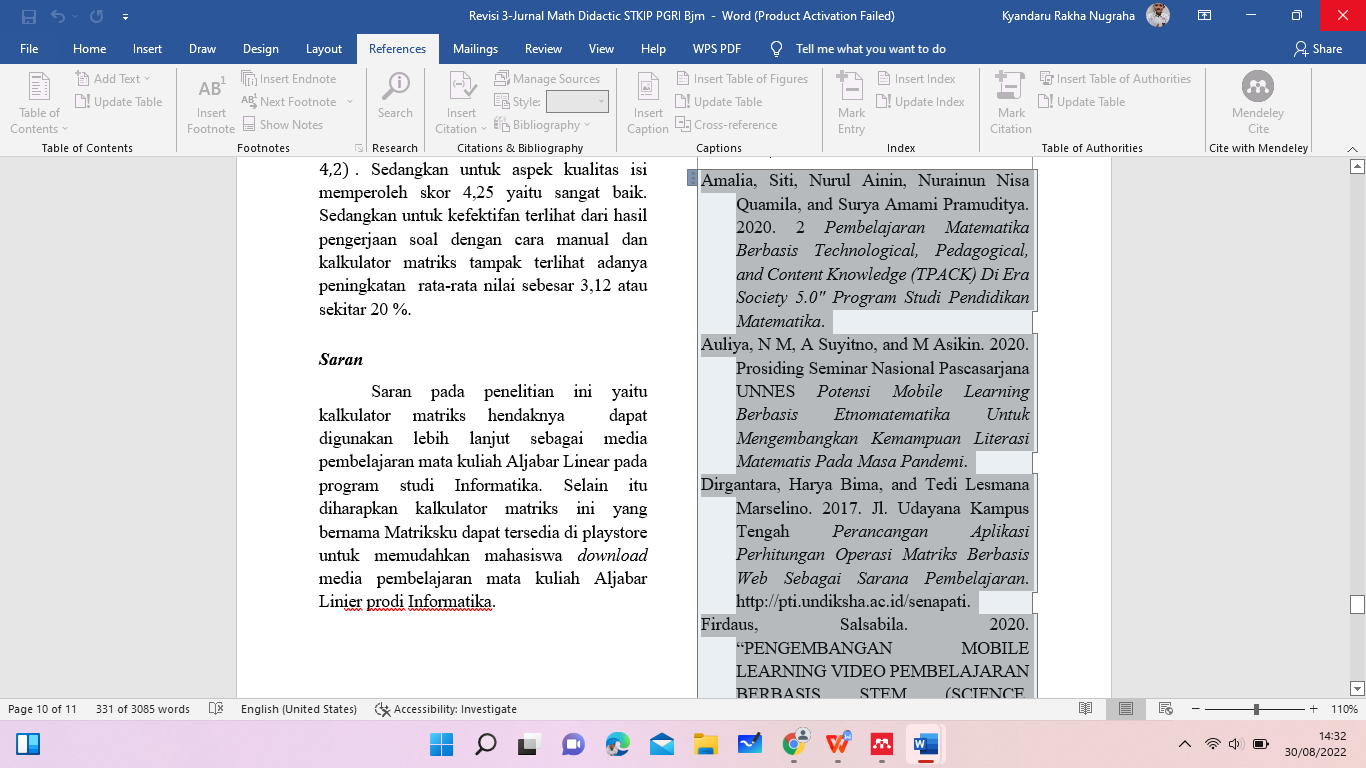This screenshot has height=768, width=1366.
Task: Click the Share button
Action: tap(1318, 49)
